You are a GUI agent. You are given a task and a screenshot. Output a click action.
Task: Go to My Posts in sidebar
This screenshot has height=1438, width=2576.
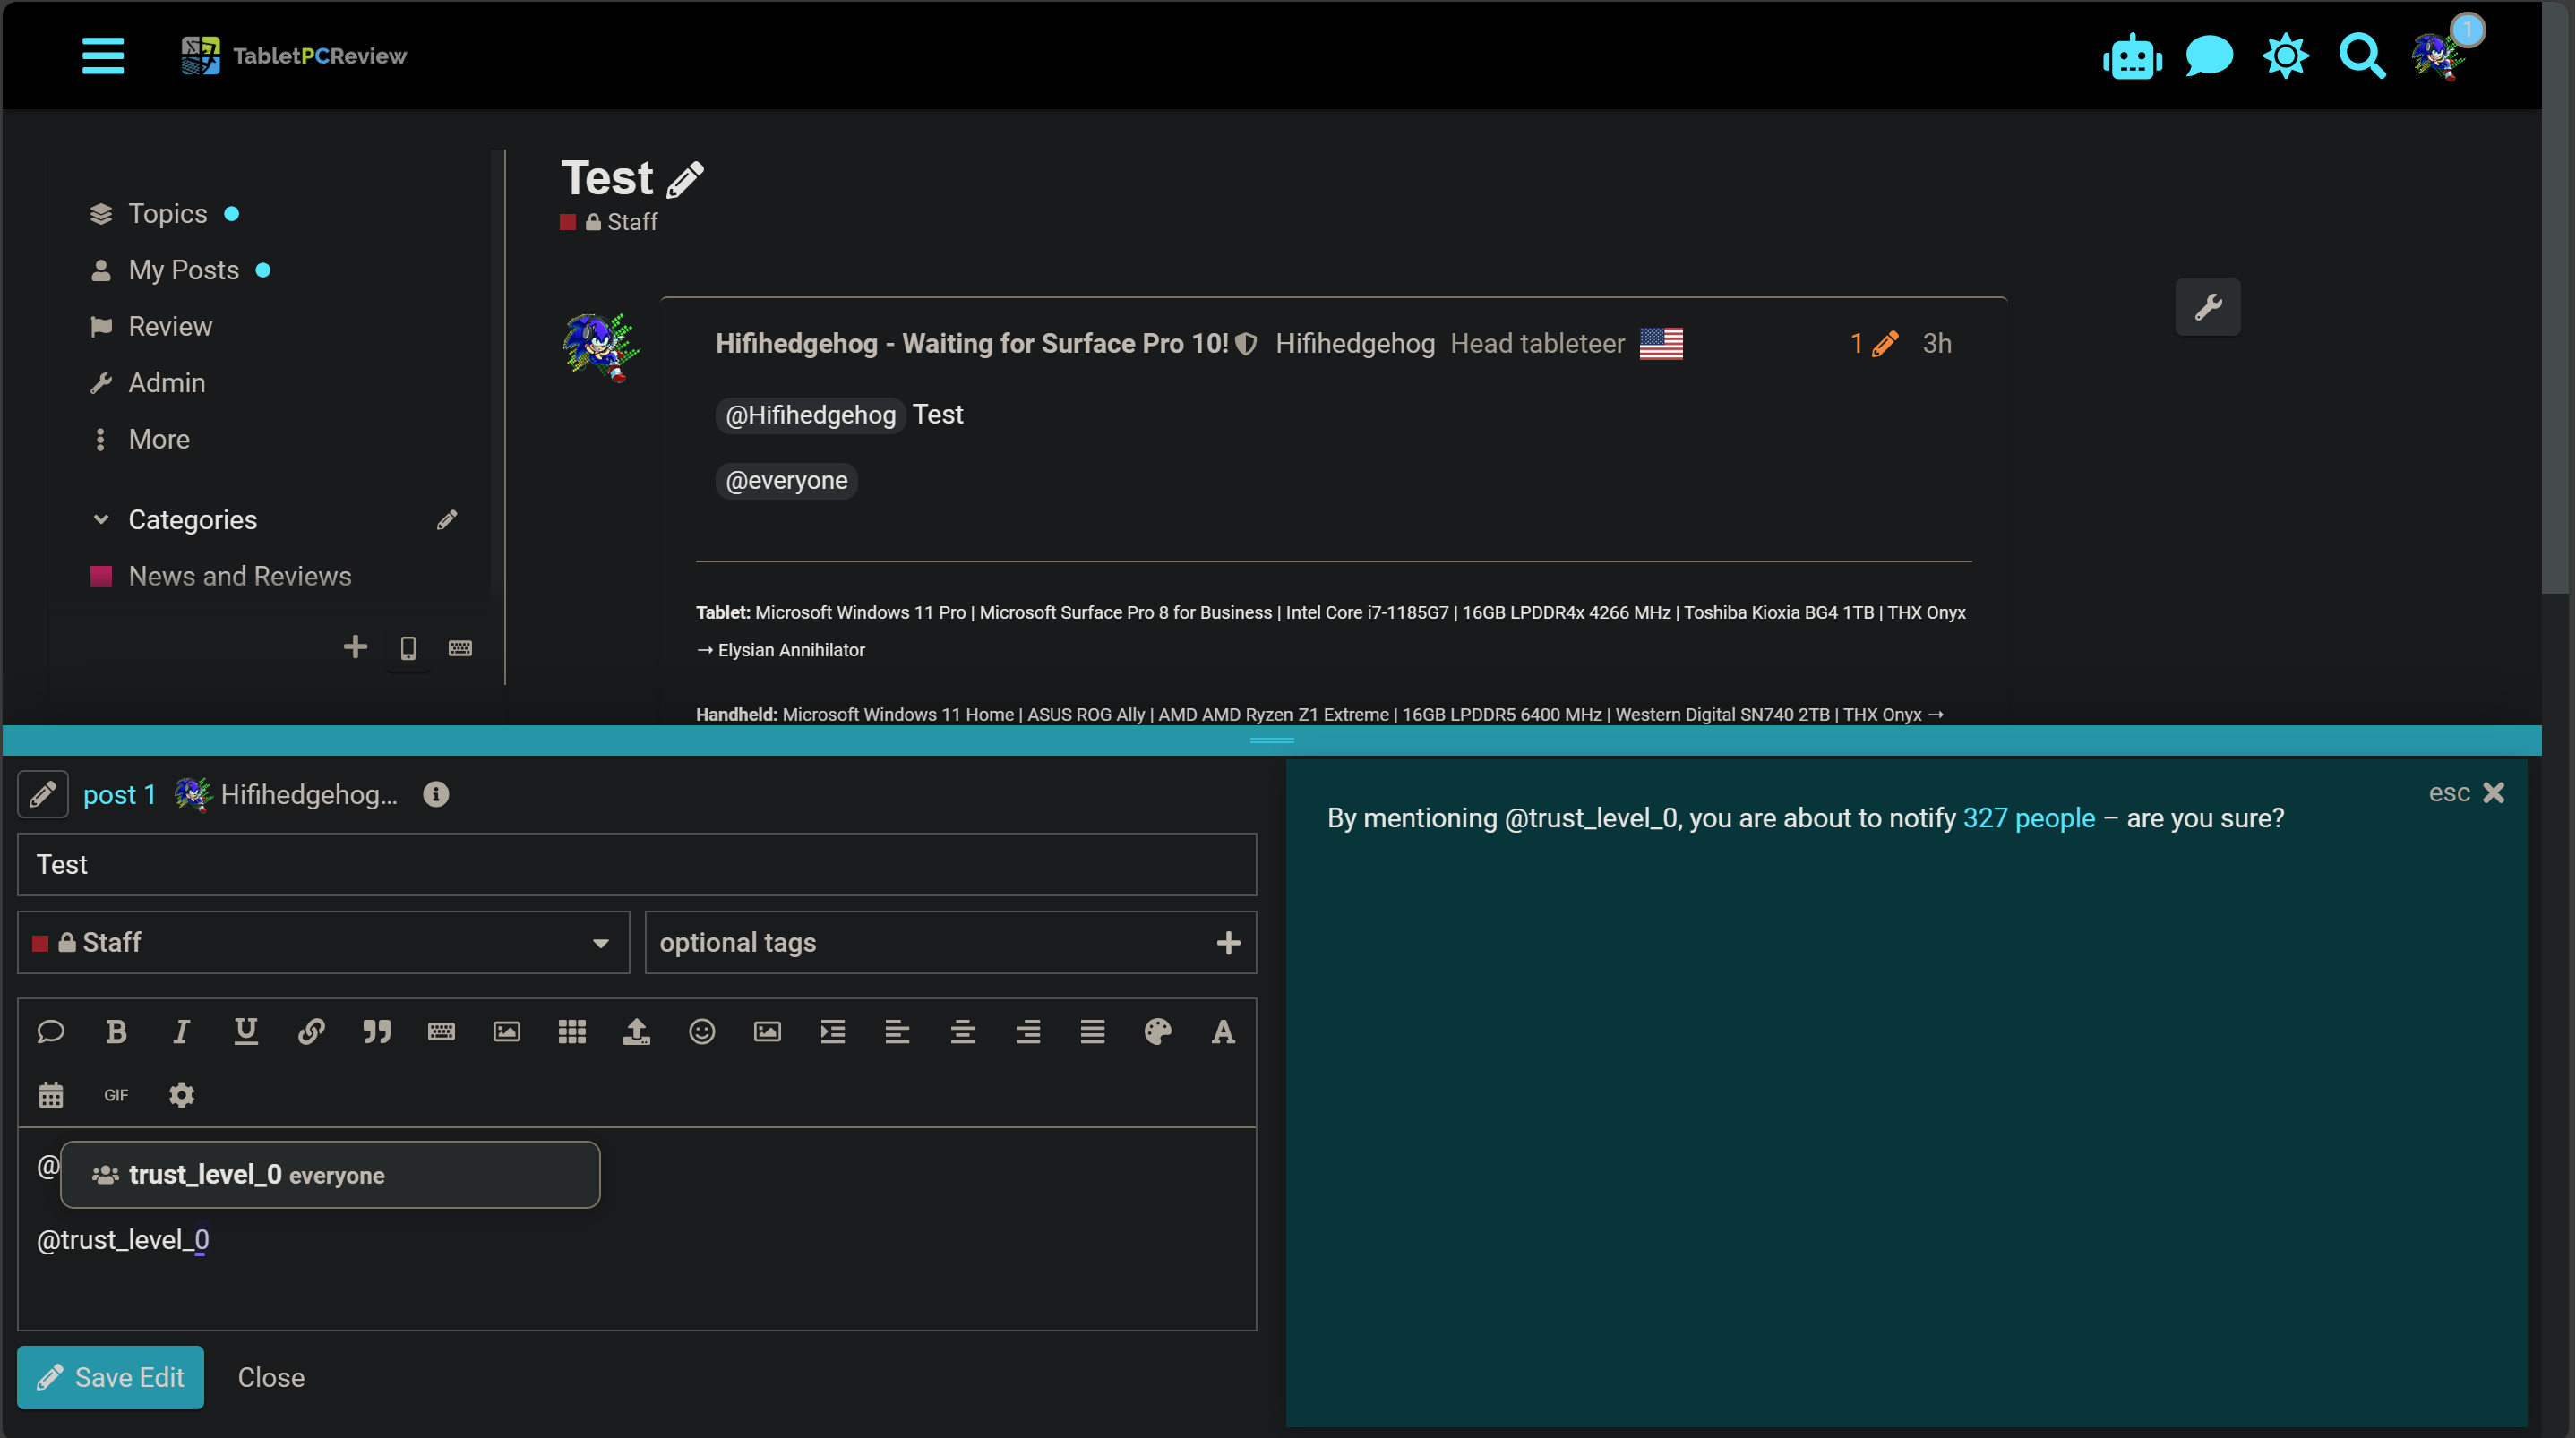click(x=183, y=270)
